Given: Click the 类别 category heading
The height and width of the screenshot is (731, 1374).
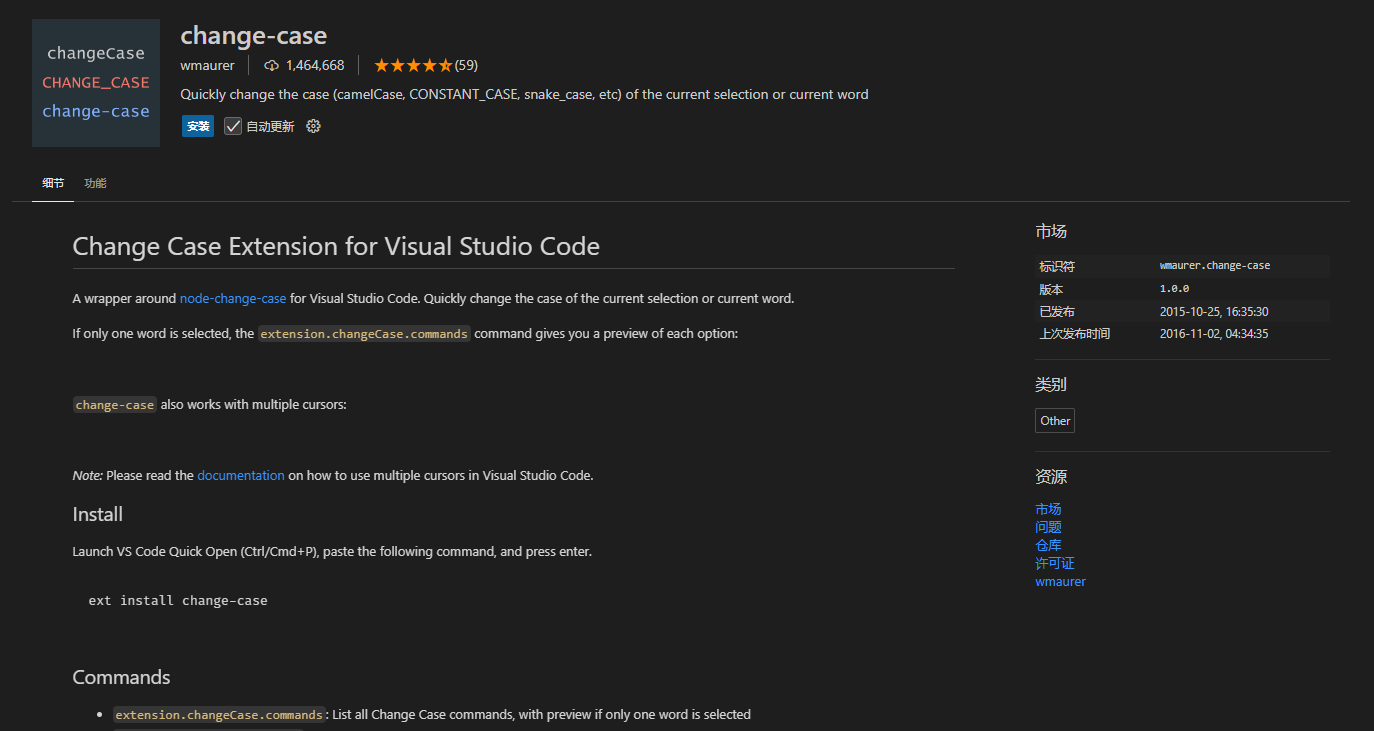Looking at the screenshot, I should [x=1051, y=385].
